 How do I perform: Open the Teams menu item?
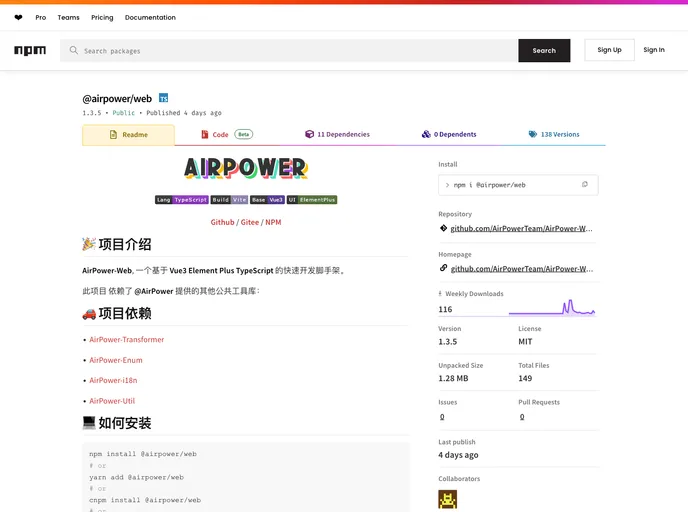click(68, 18)
